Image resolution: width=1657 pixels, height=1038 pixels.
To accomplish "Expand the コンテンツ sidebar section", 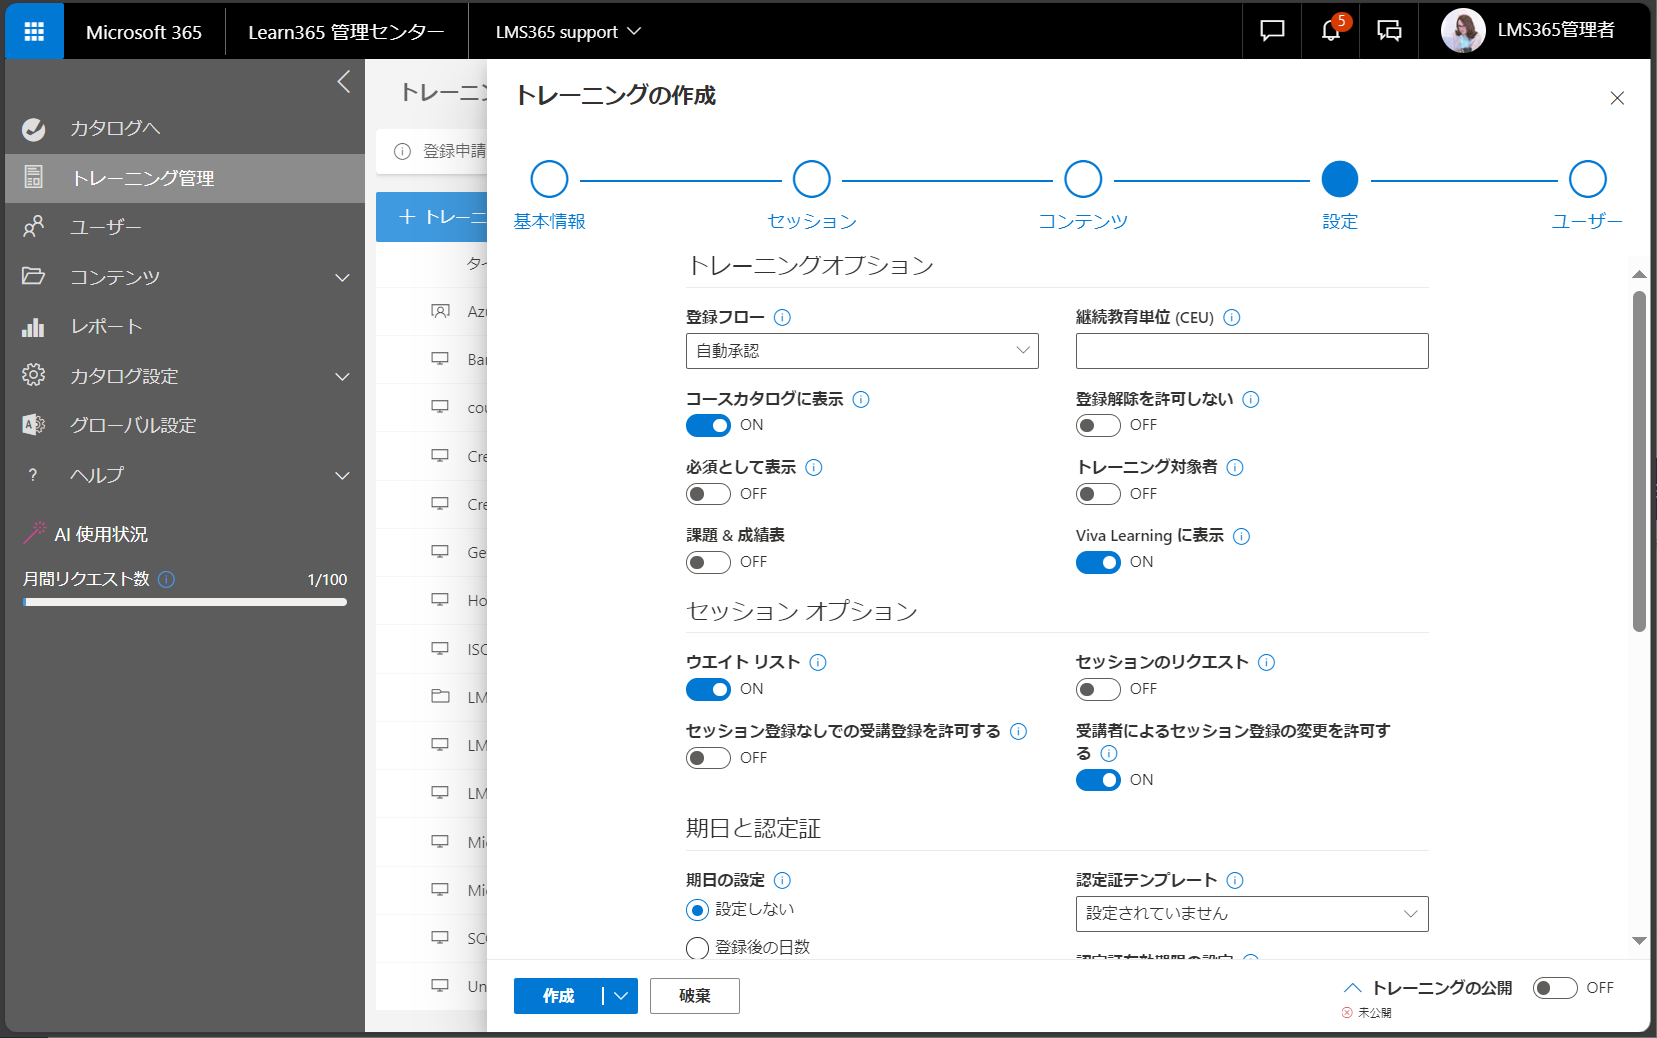I will coord(342,277).
